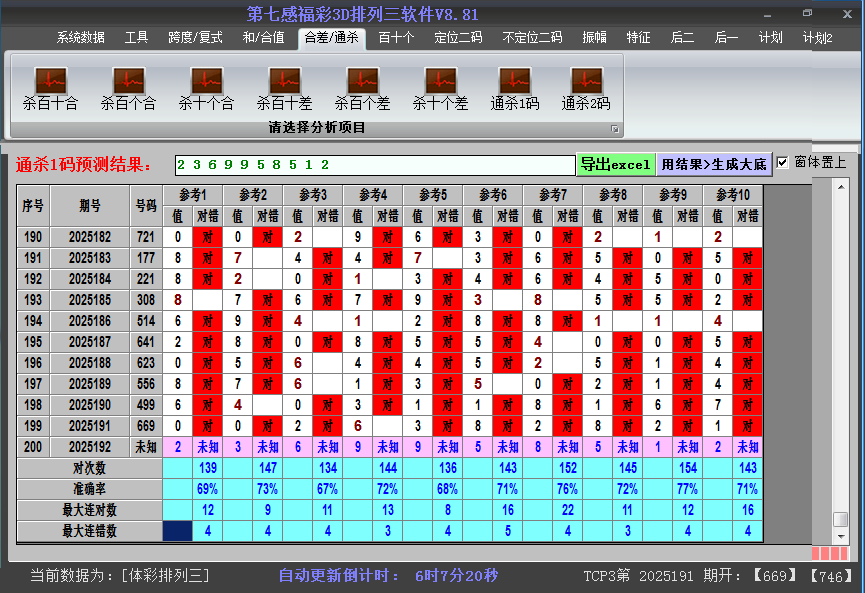This screenshot has height=593, width=865.
Task: Open the 杀百个差 analysis icon
Action: click(362, 89)
